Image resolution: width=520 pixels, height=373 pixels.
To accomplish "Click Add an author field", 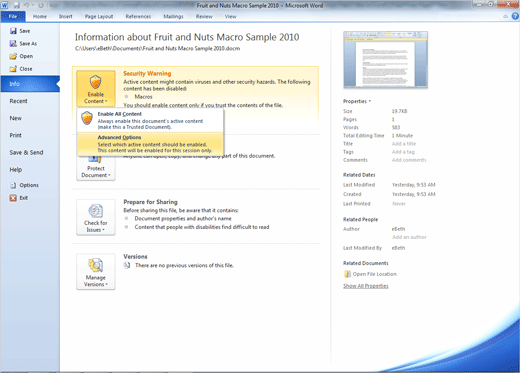I will pyautogui.click(x=409, y=237).
